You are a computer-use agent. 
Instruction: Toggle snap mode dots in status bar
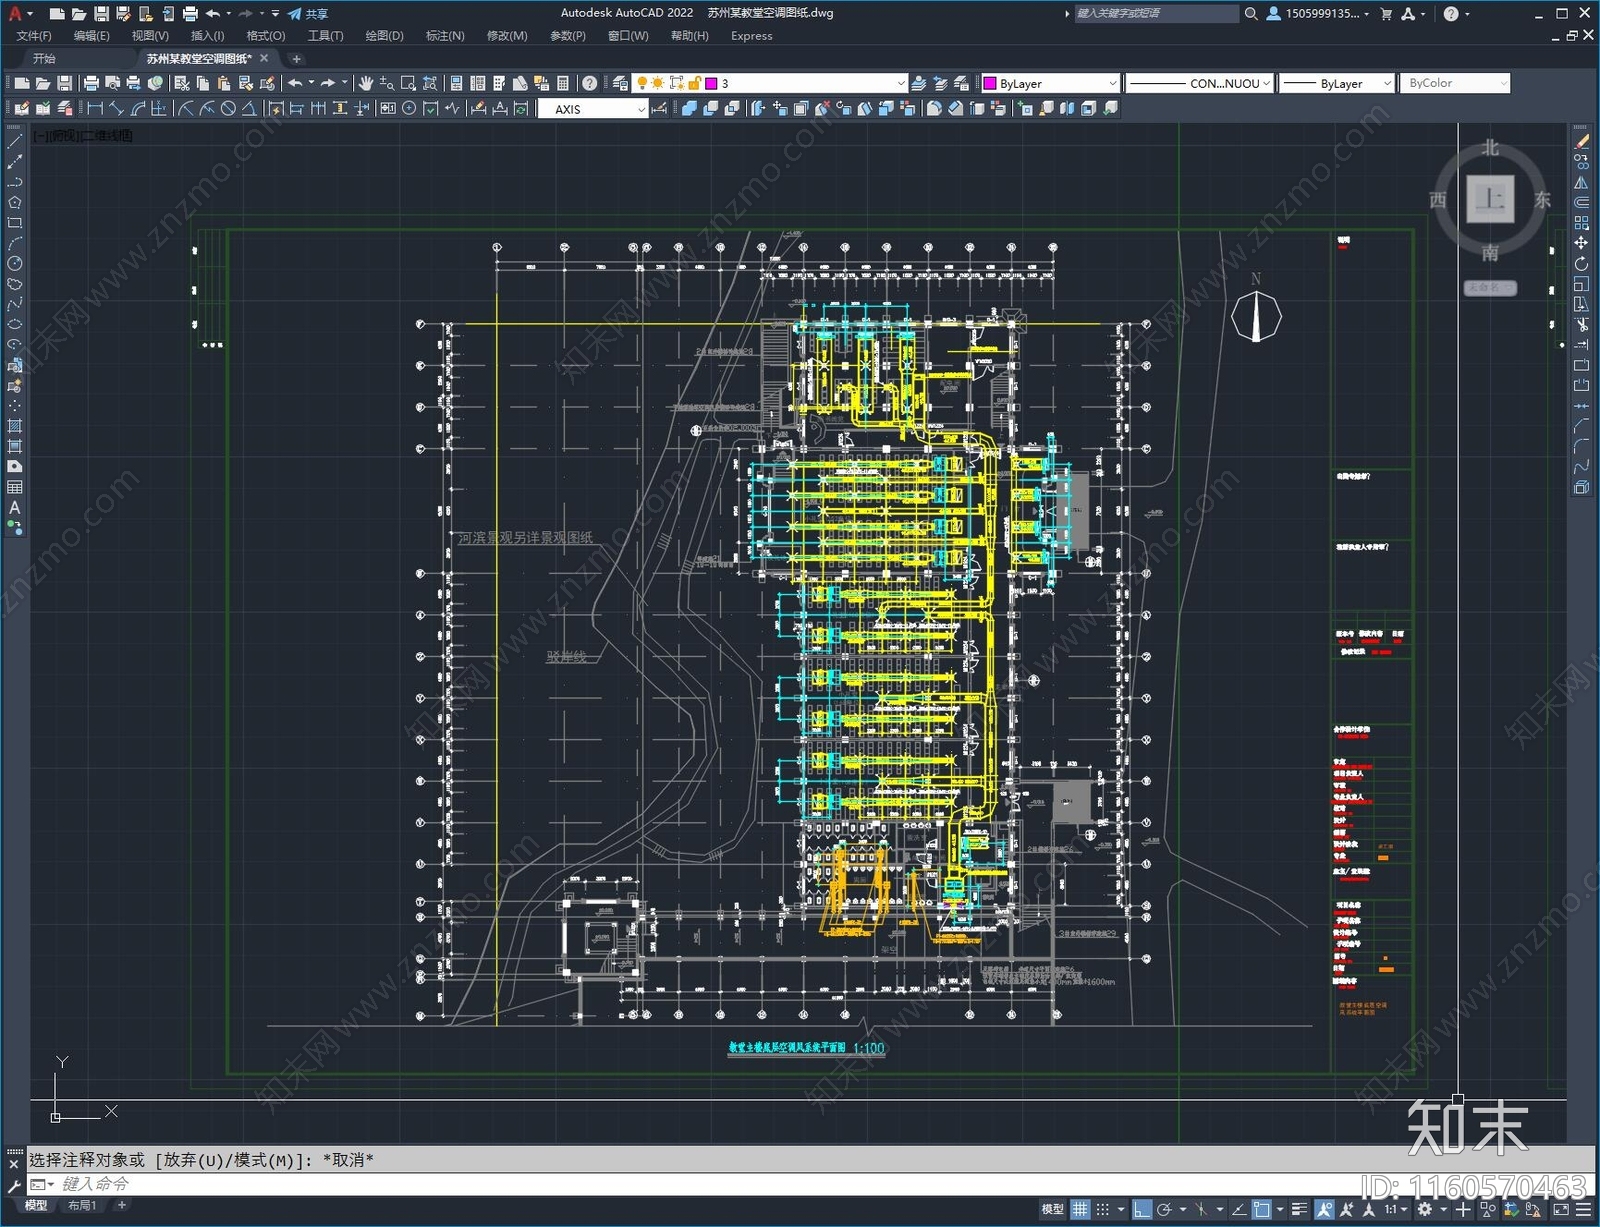coord(1103,1210)
